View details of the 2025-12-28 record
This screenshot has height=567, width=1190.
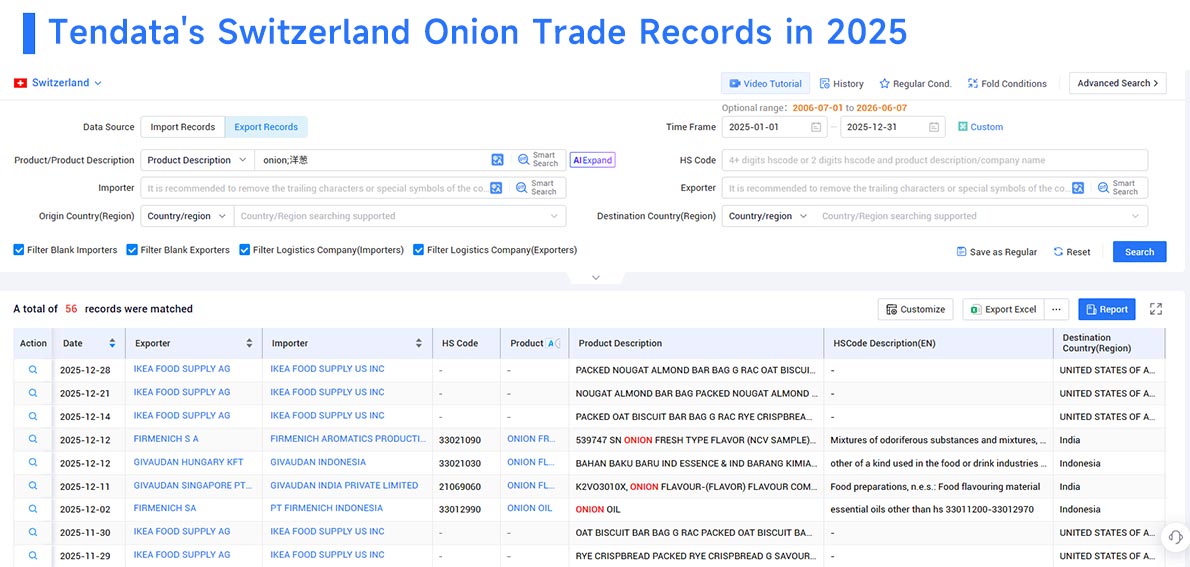[x=33, y=370]
